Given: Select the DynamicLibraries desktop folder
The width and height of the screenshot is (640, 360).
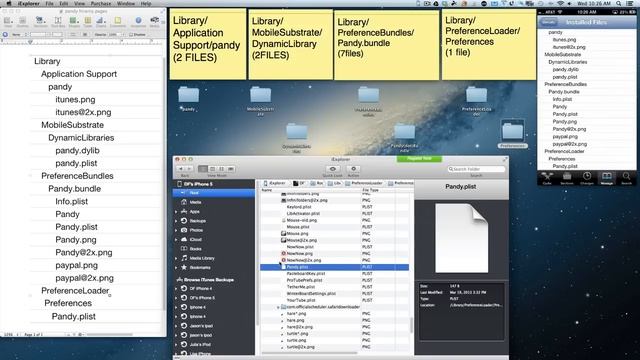Looking at the screenshot, I should 297,132.
